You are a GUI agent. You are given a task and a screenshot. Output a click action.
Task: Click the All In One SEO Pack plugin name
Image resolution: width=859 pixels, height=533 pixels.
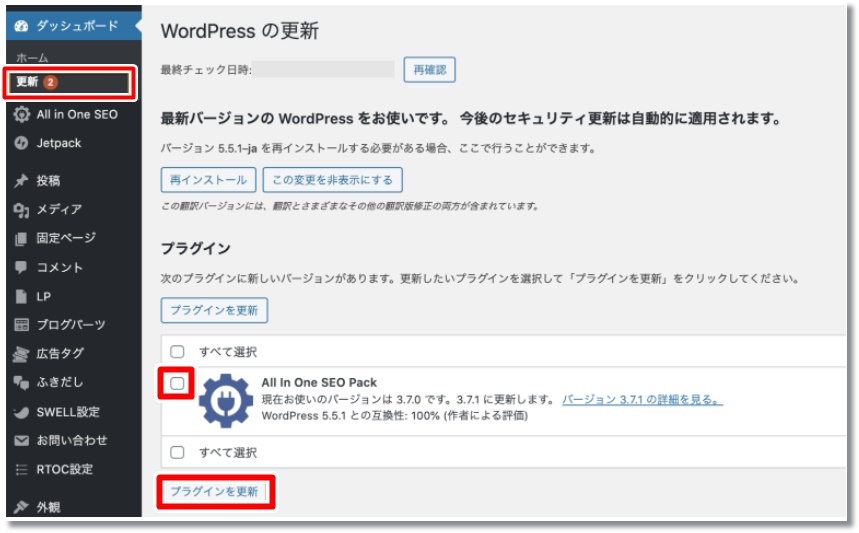[319, 382]
